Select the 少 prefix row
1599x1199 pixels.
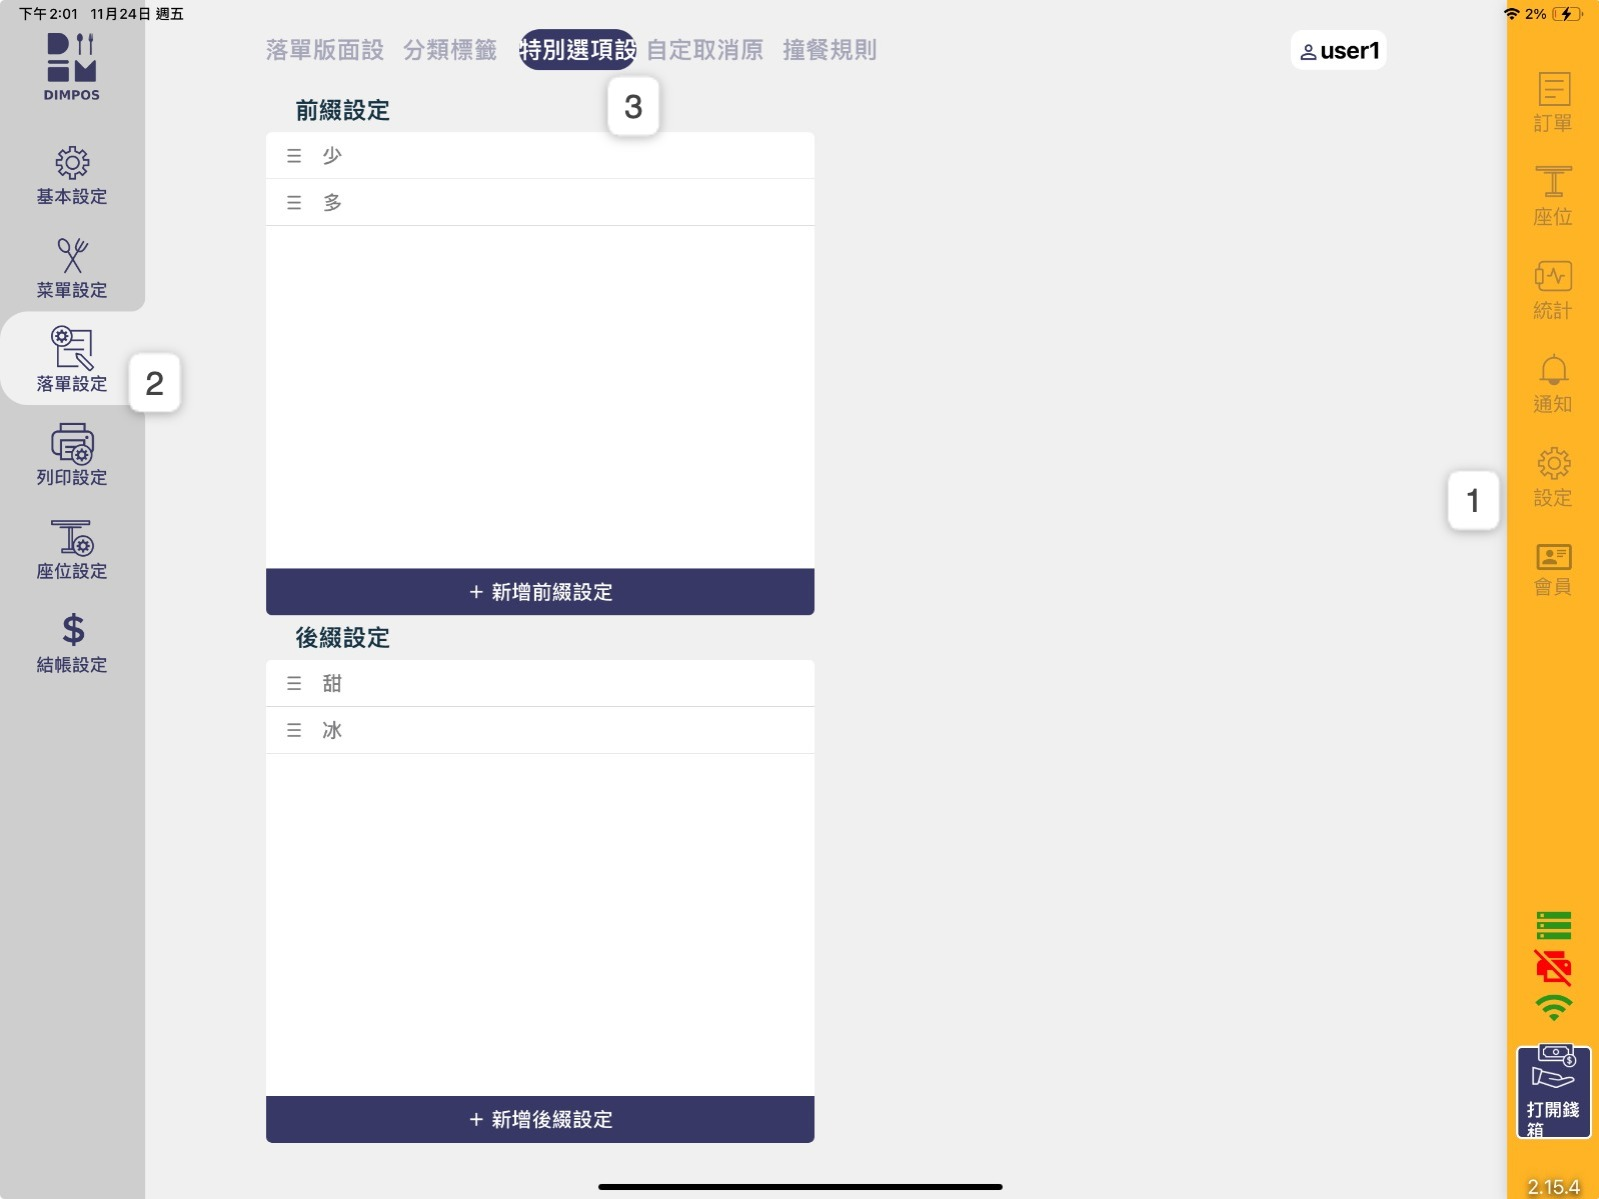(540, 156)
